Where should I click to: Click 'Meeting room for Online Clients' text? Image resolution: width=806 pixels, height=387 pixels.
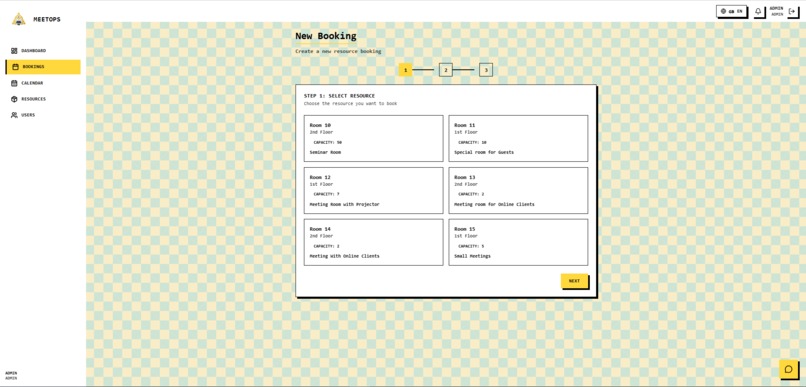coord(494,205)
